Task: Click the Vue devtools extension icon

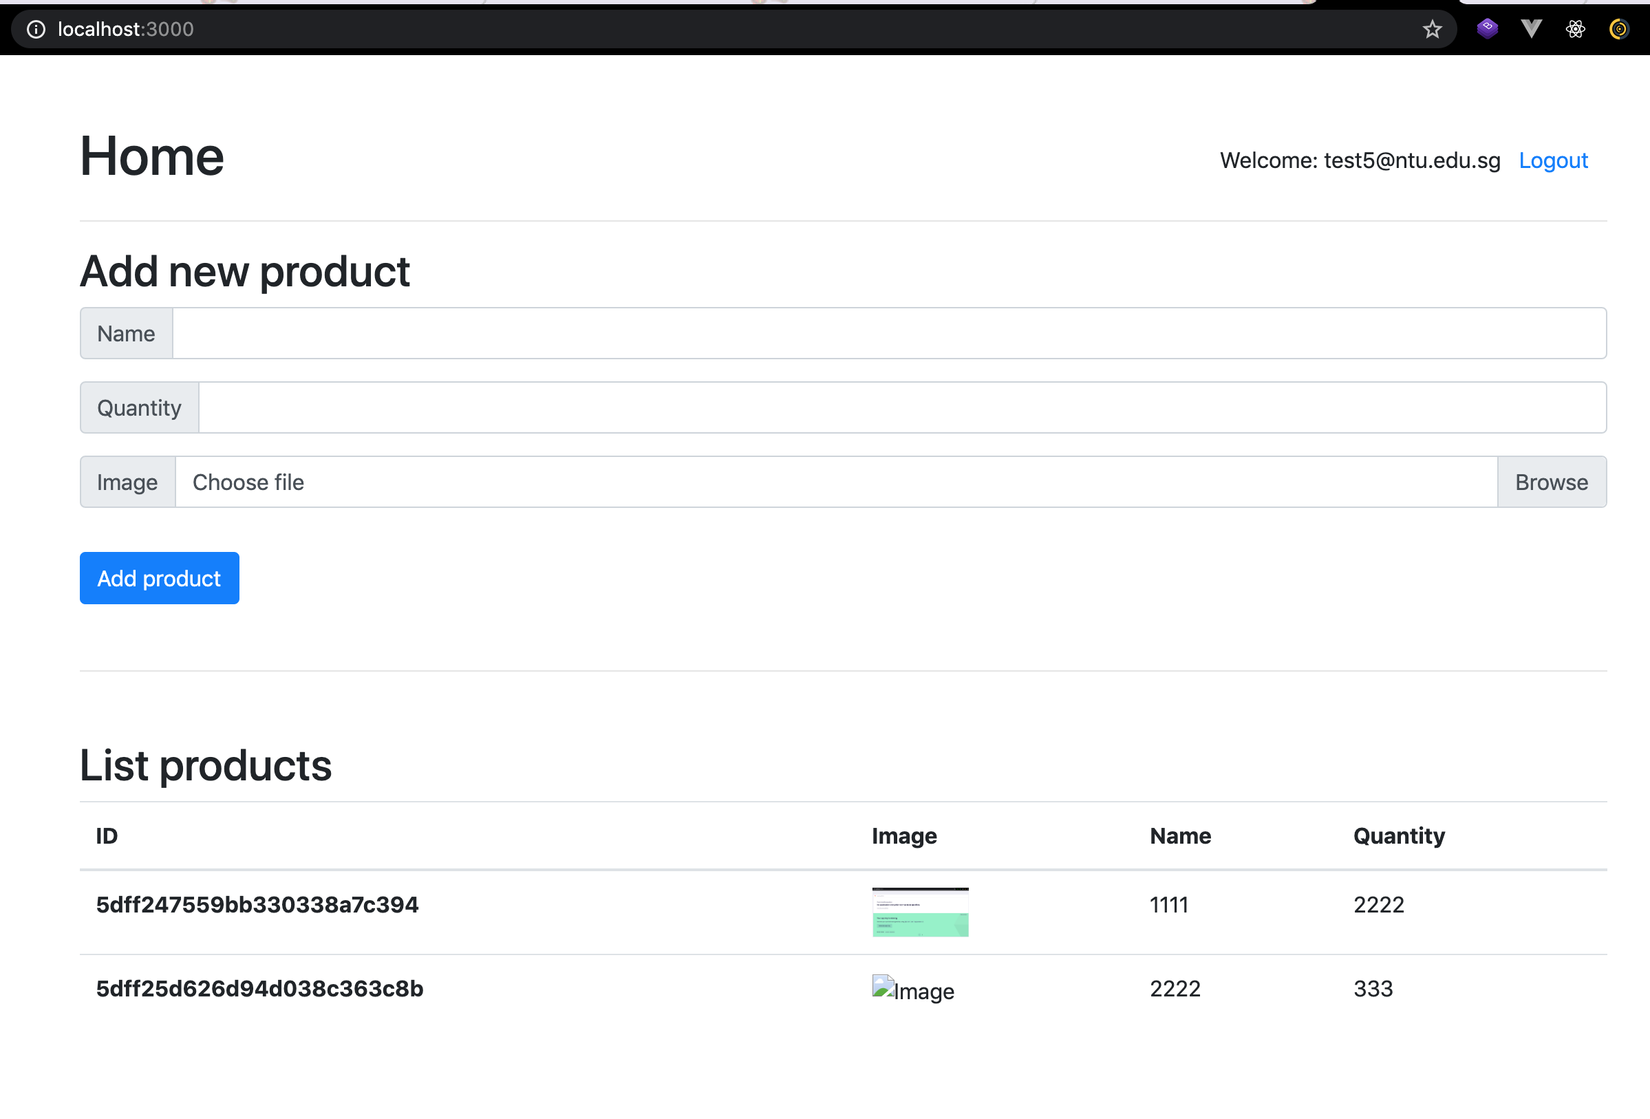Action: (1531, 29)
